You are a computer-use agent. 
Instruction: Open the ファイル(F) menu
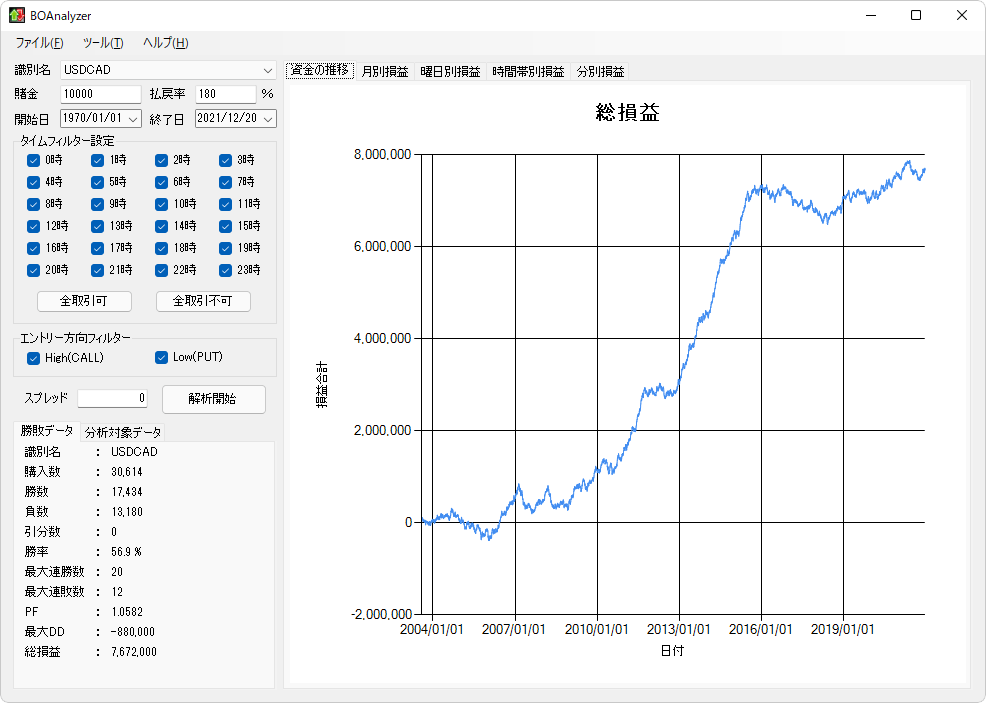point(39,43)
